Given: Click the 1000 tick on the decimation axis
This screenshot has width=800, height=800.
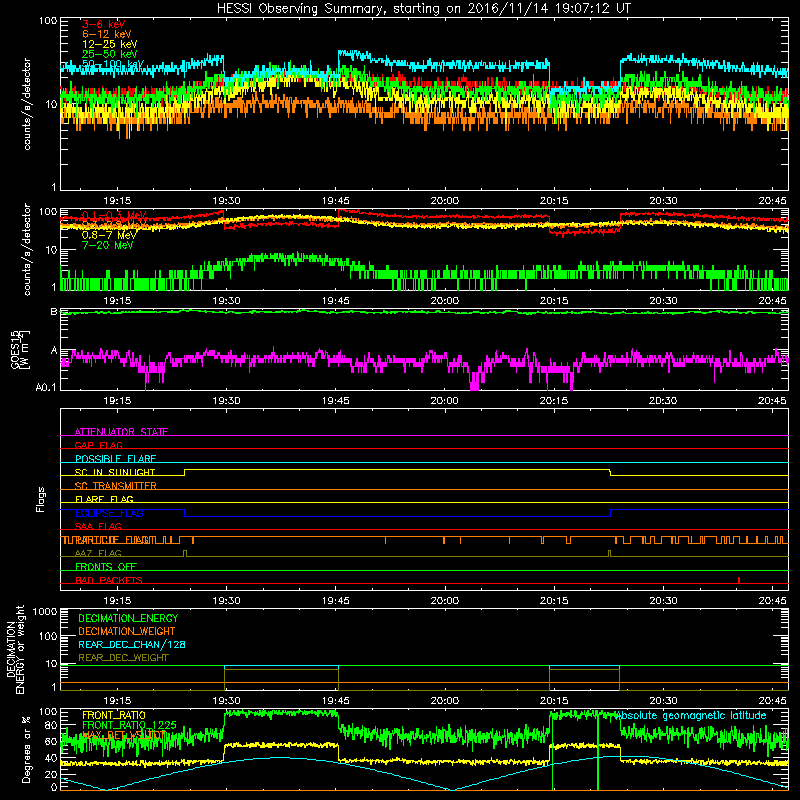Looking at the screenshot, I should tap(45, 612).
